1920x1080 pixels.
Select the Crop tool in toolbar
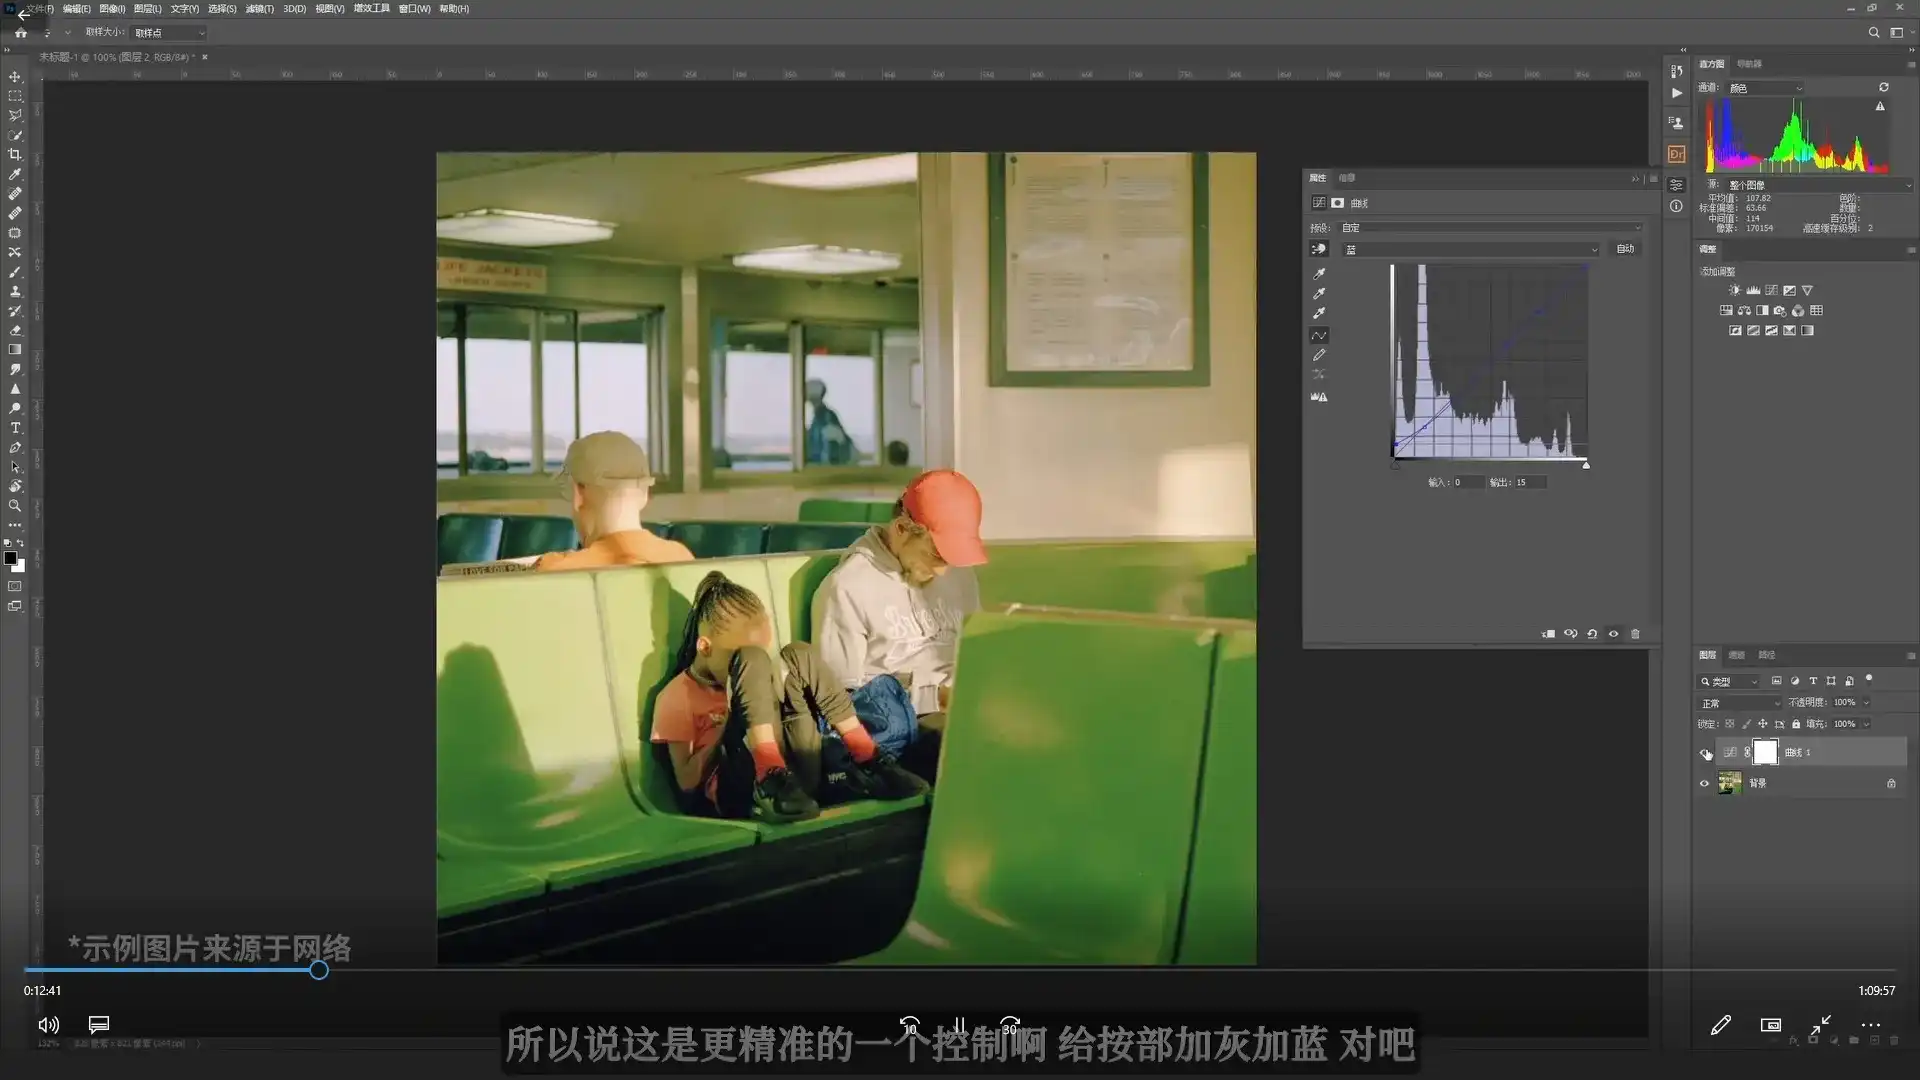coord(15,155)
